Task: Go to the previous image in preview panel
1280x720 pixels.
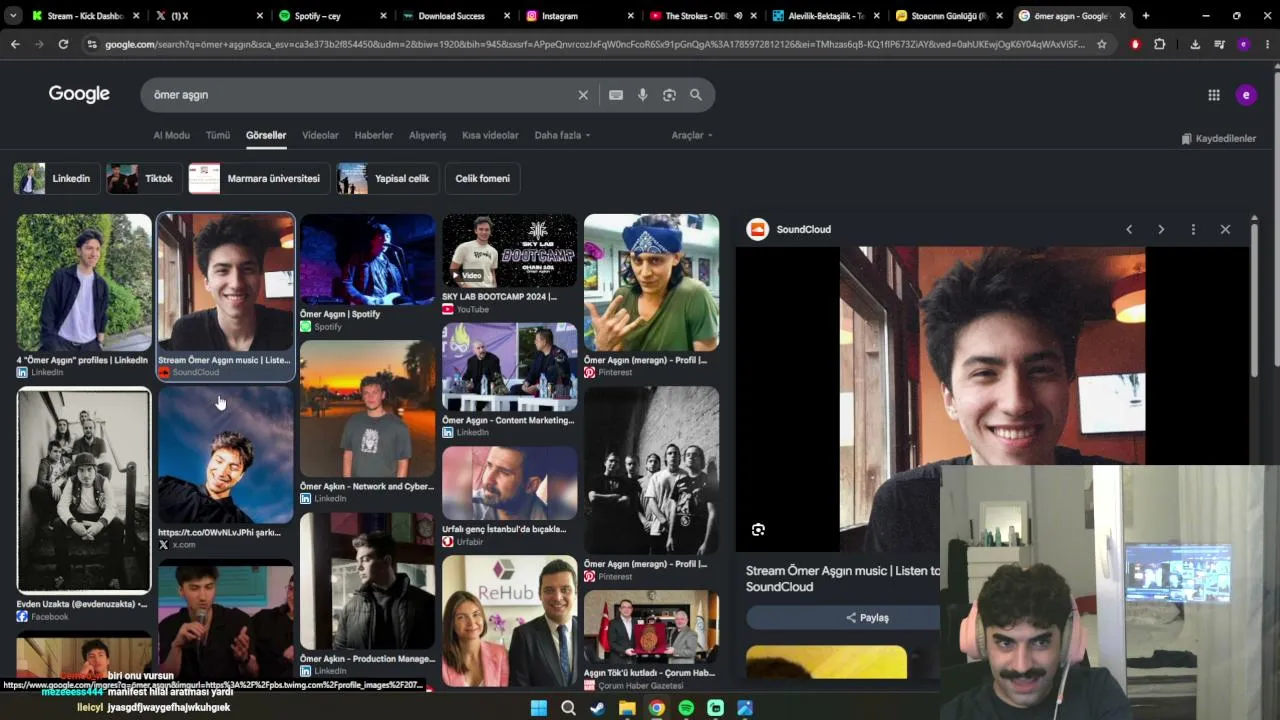Action: point(1129,229)
